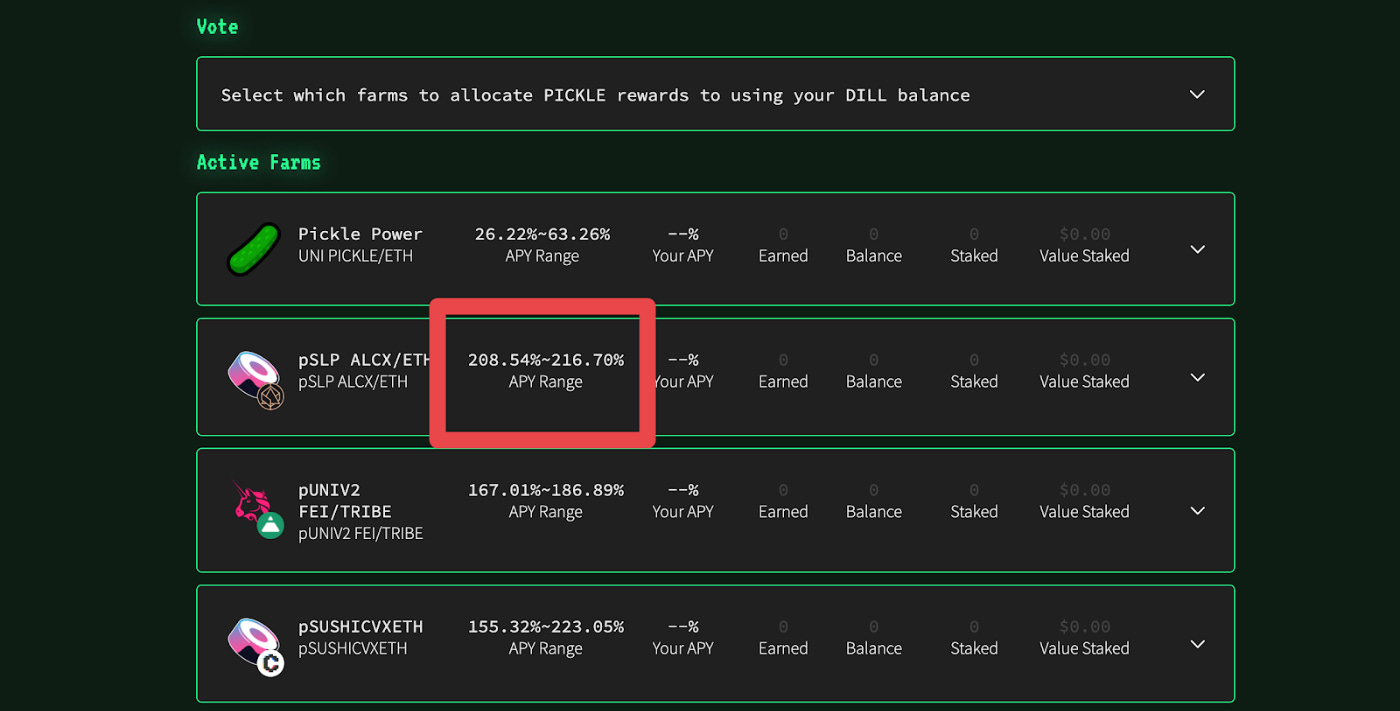Select the Active Farms heading
Viewport: 1400px width, 711px height.
coord(258,161)
